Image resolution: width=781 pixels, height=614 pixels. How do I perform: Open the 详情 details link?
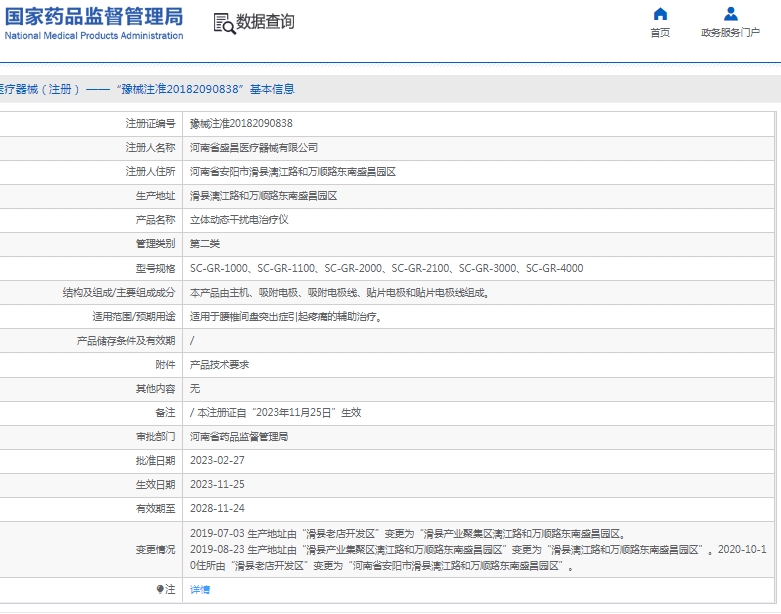tap(200, 590)
